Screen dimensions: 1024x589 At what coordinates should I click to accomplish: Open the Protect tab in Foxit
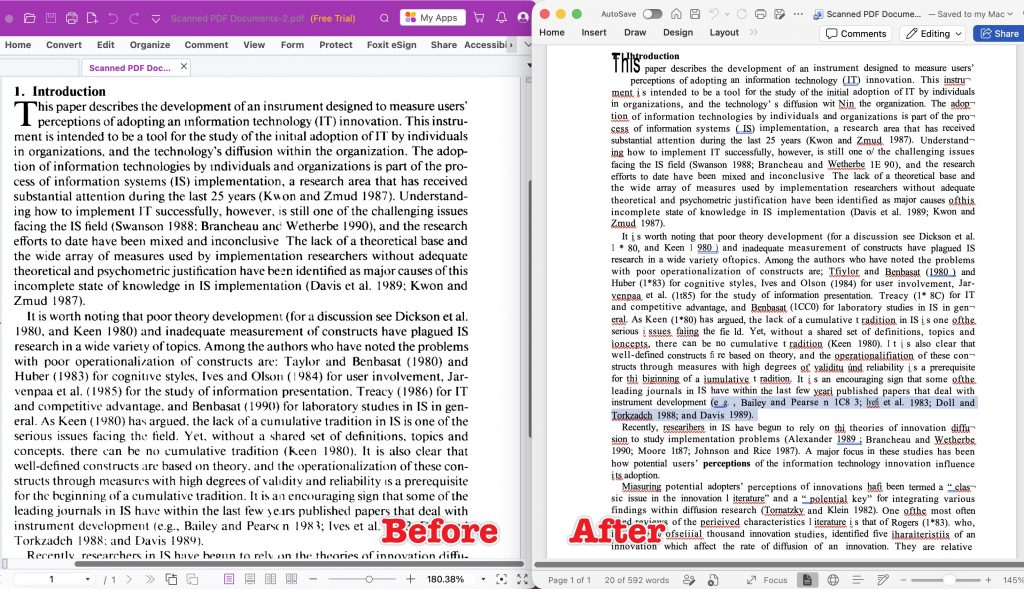336,45
